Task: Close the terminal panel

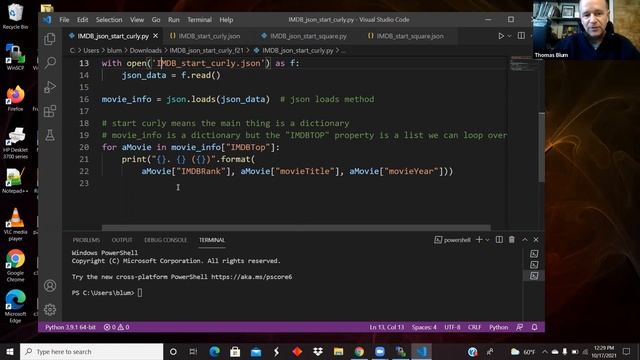Action: 536,240
